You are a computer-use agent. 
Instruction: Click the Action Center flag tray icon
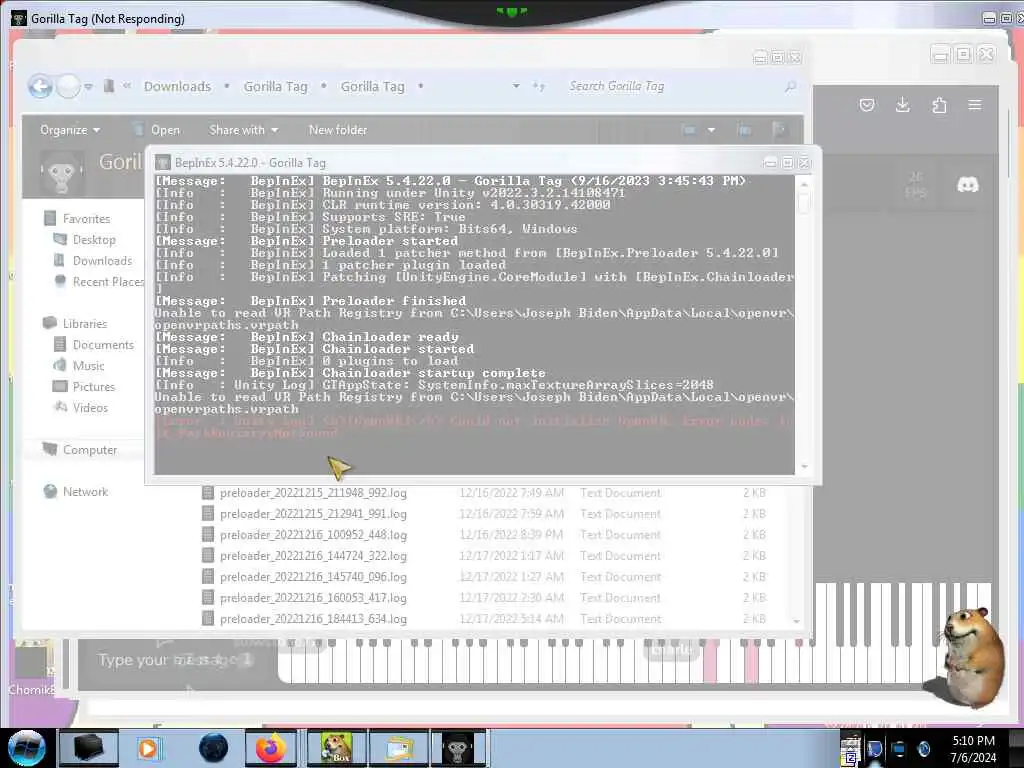874,749
